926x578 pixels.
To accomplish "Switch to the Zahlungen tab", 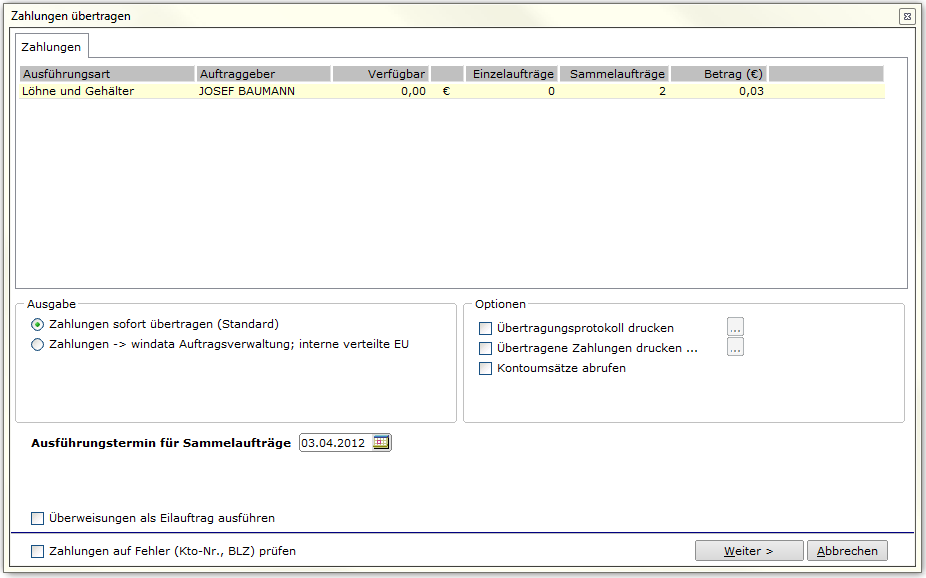I will coord(51,47).
